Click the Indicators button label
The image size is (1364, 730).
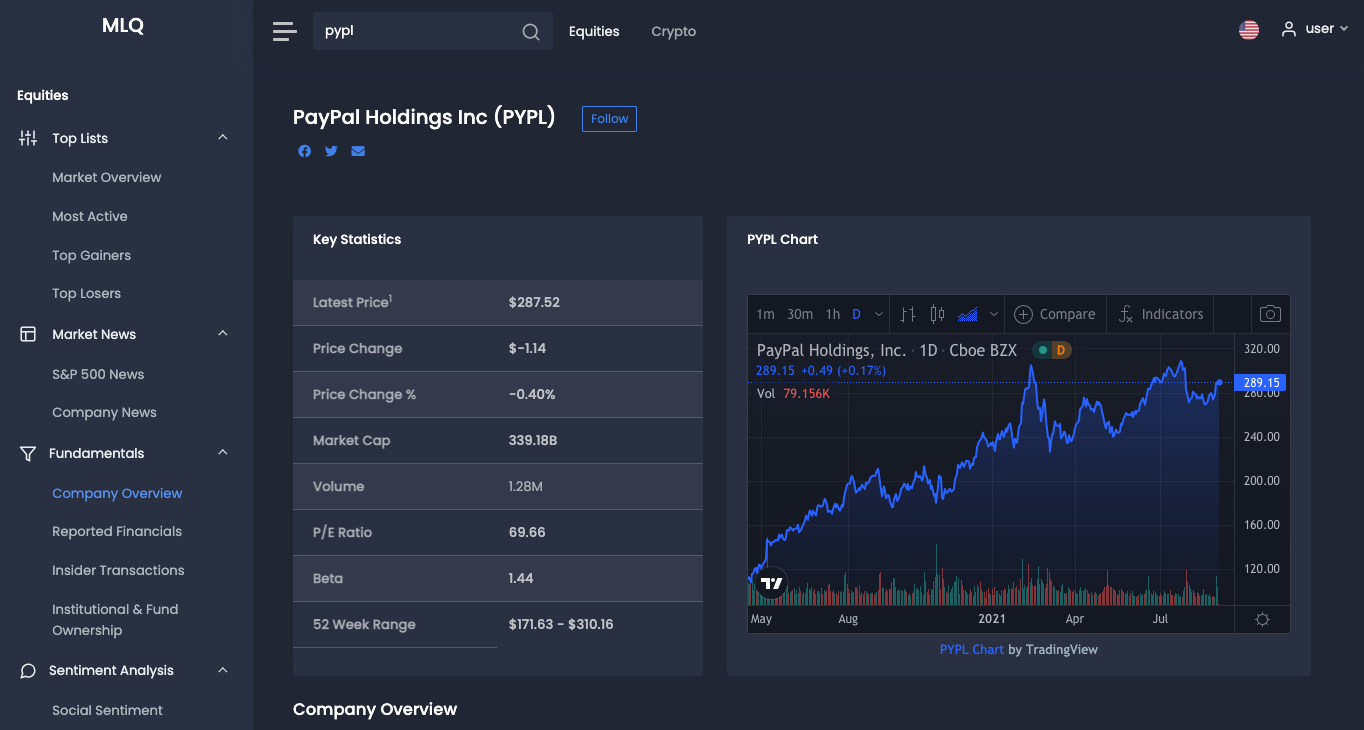pos(1173,314)
